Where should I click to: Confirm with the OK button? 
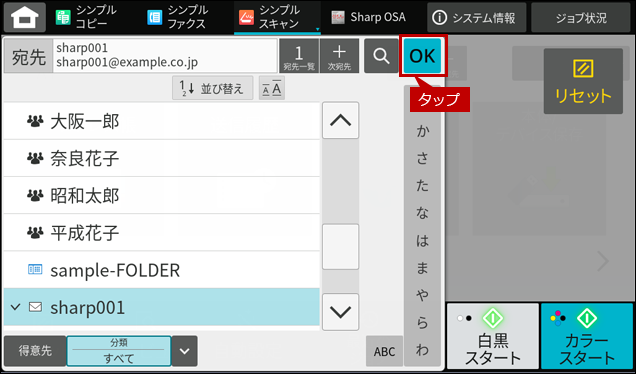point(422,56)
